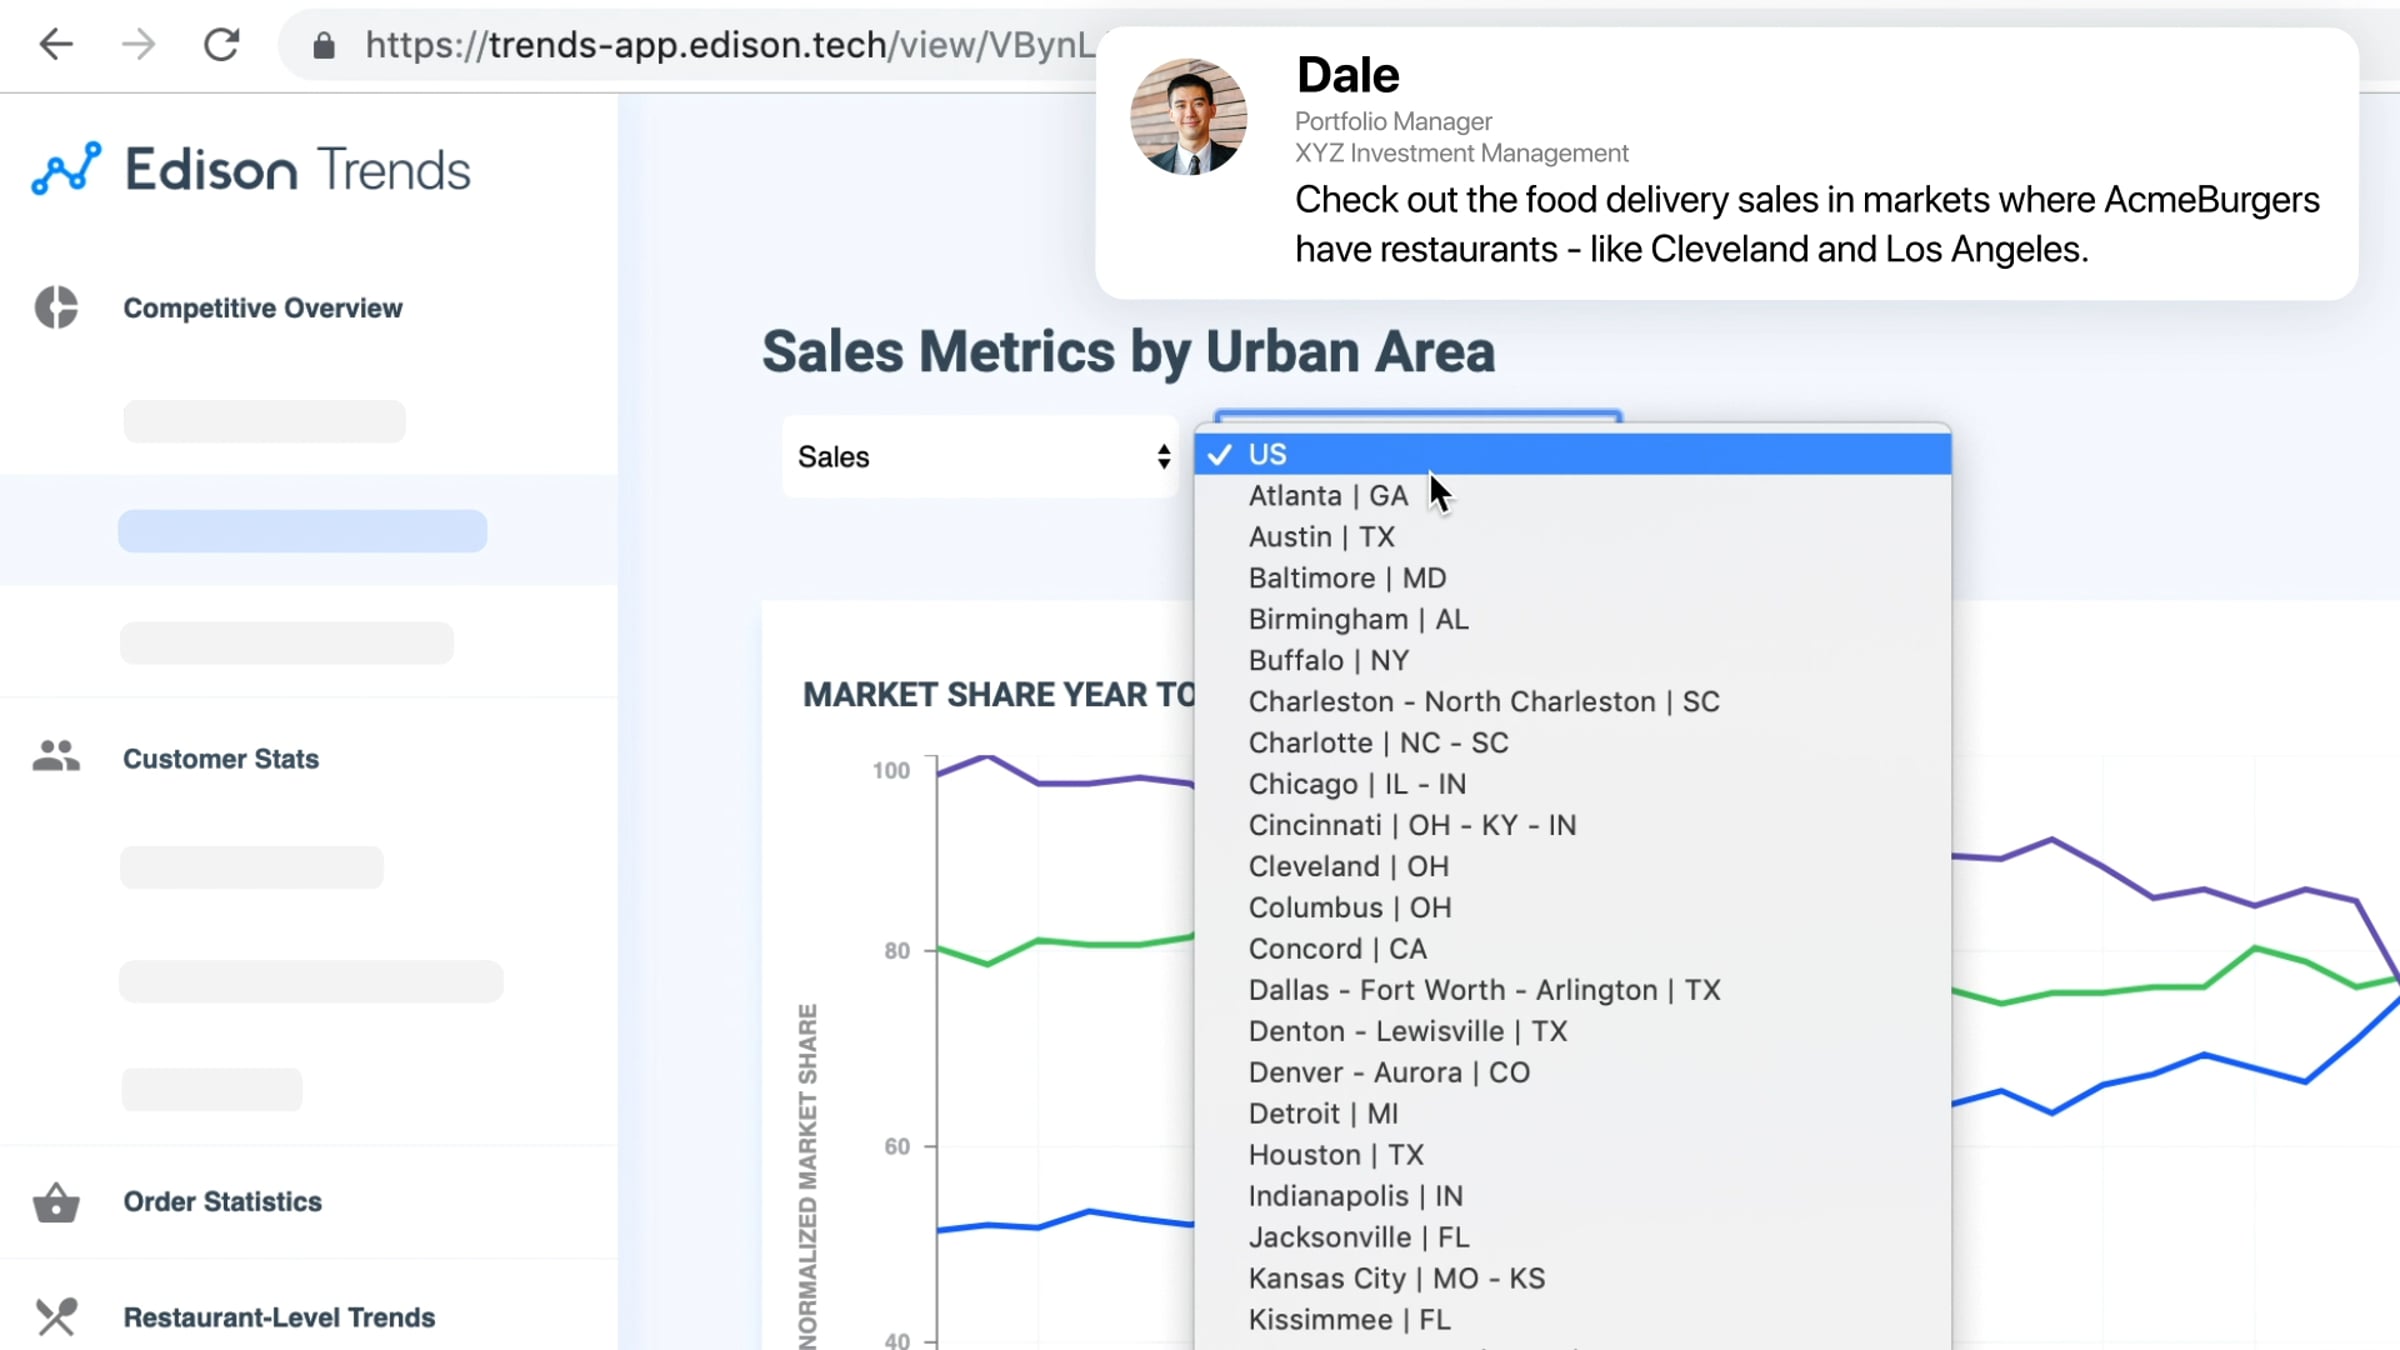Screen dimensions: 2400x1350
Task: Click the Edison Trends logo icon
Action: (67, 168)
